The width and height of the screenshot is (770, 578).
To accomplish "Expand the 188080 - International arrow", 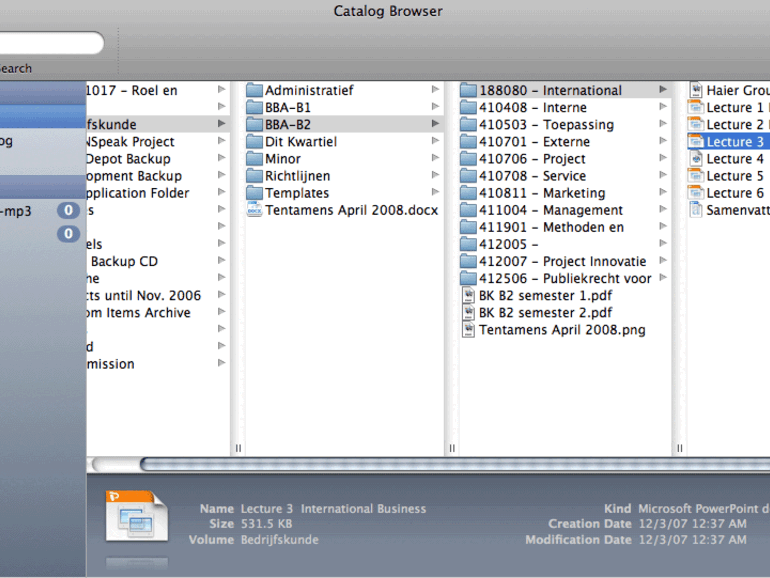I will 663,89.
